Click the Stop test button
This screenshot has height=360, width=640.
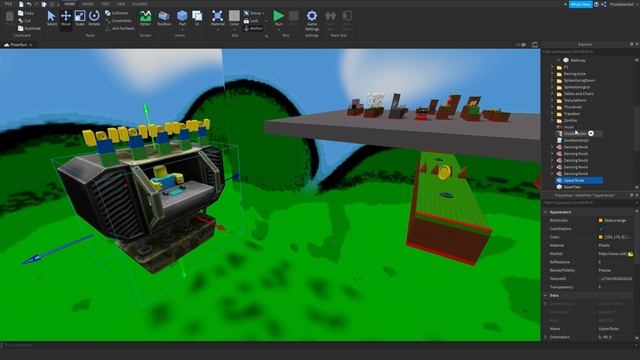(x=293, y=18)
